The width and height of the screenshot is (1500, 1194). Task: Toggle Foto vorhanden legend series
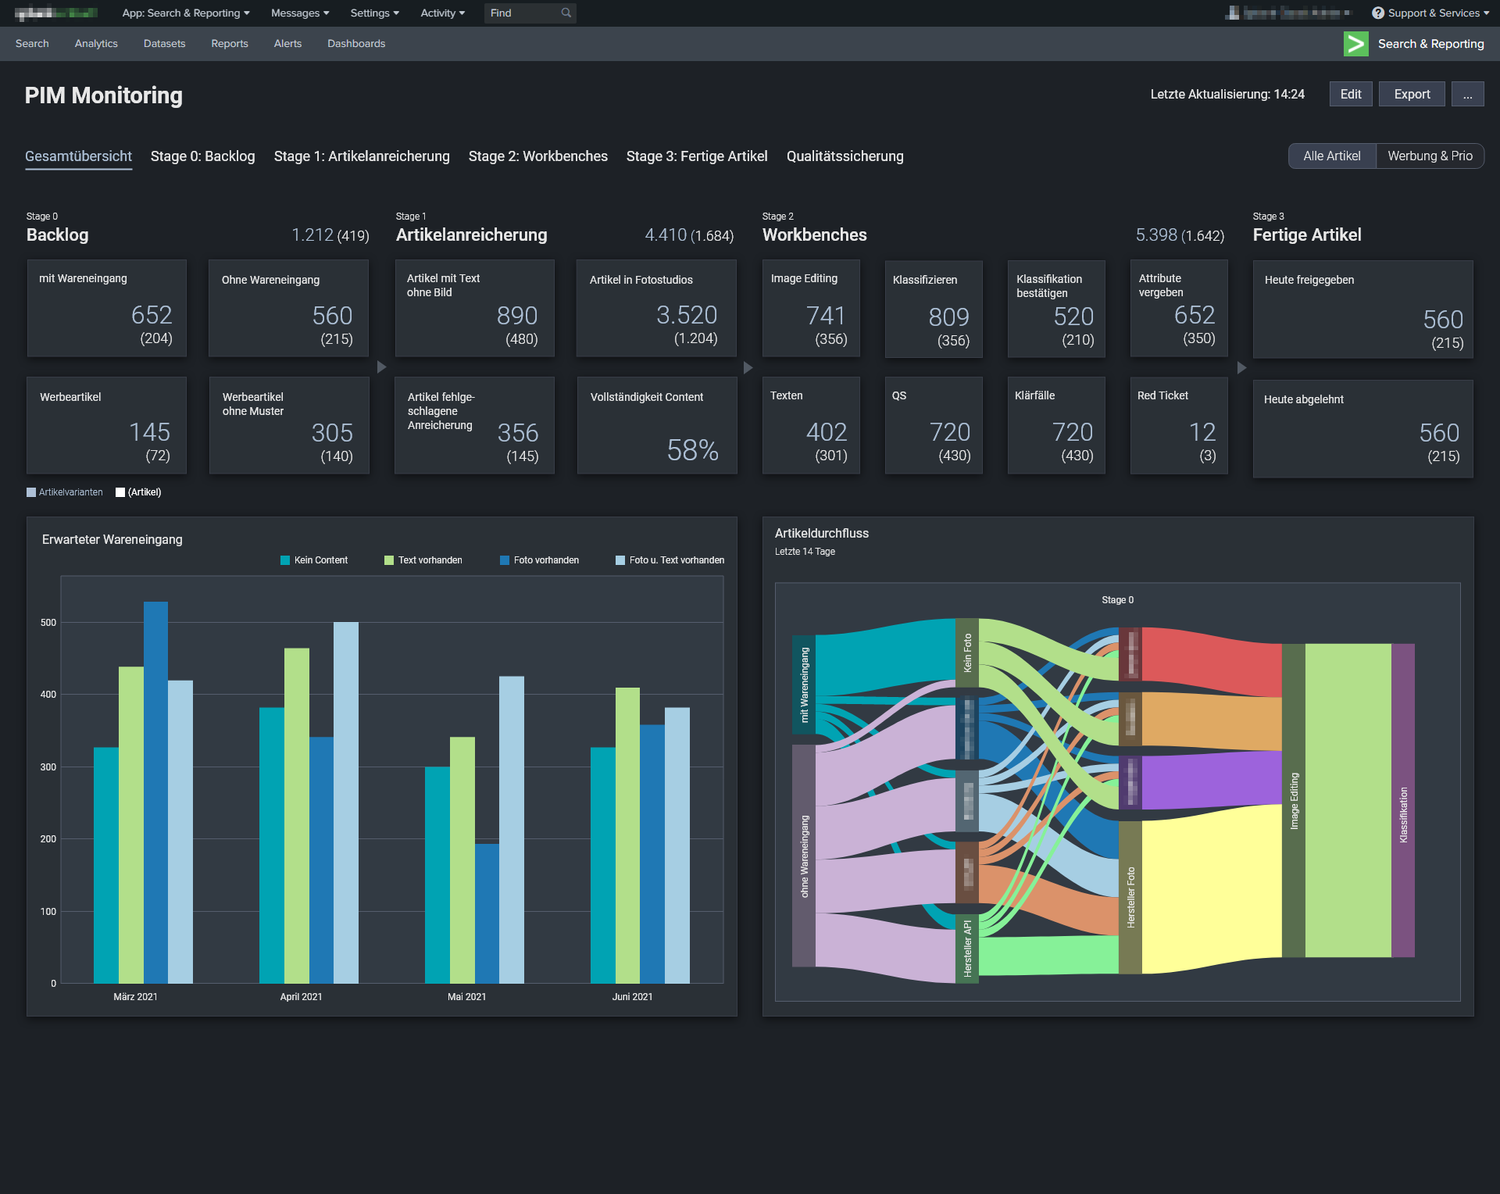(539, 560)
